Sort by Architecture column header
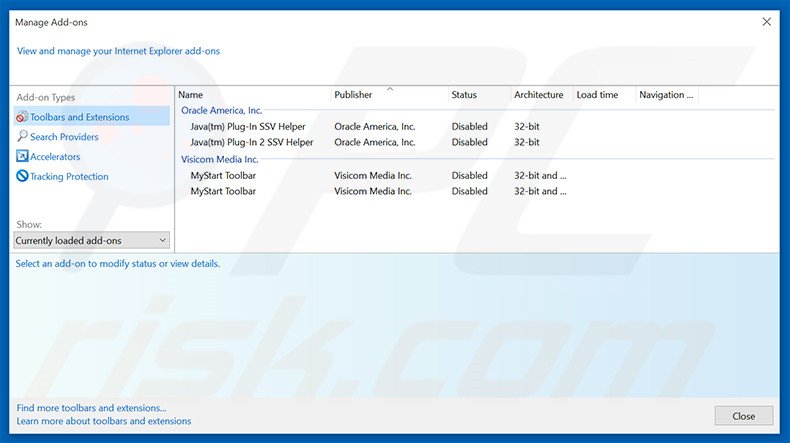The width and height of the screenshot is (790, 443). (542, 95)
